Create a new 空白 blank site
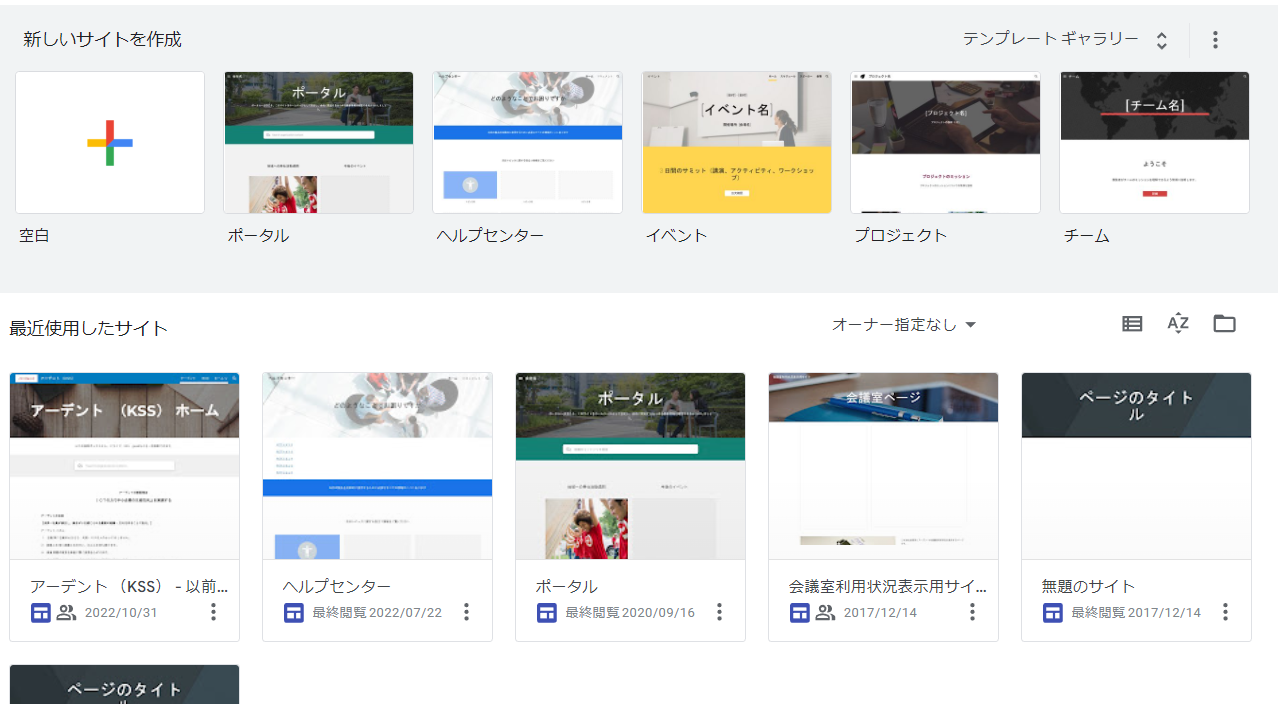This screenshot has height=704, width=1278. coord(110,142)
